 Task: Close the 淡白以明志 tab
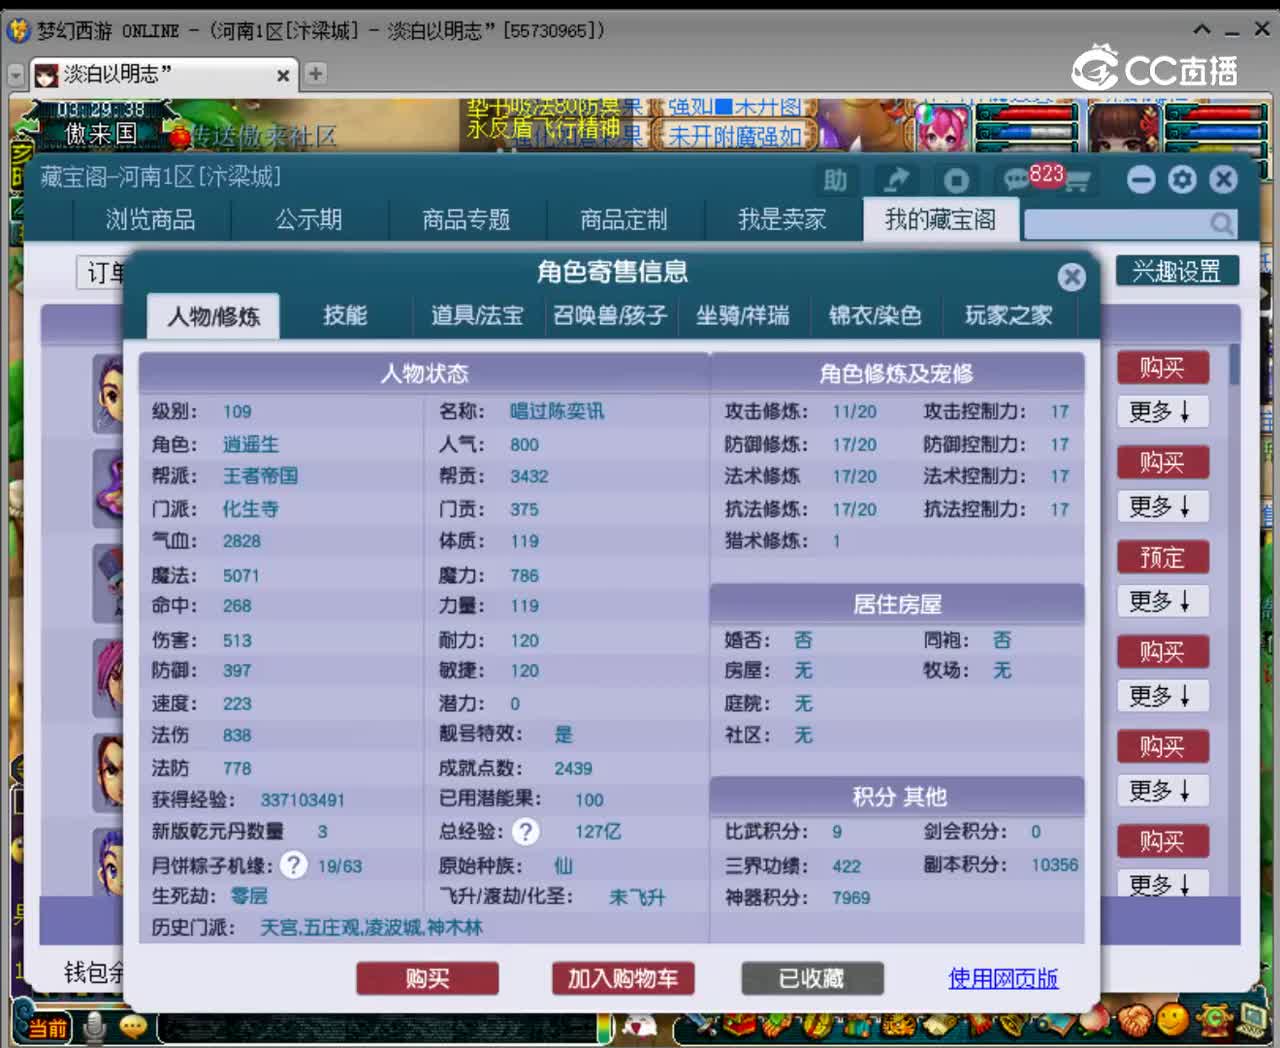283,76
